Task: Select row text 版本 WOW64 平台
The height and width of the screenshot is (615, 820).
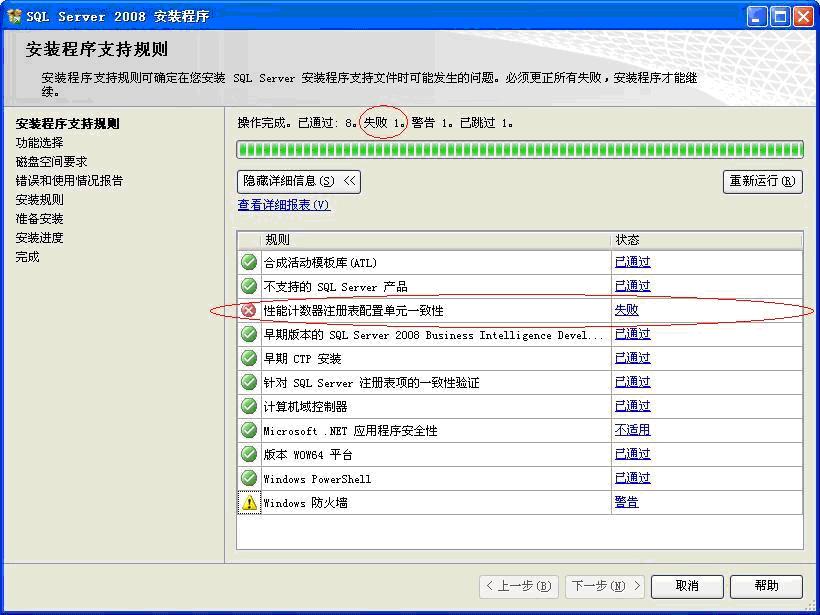Action: click(308, 455)
